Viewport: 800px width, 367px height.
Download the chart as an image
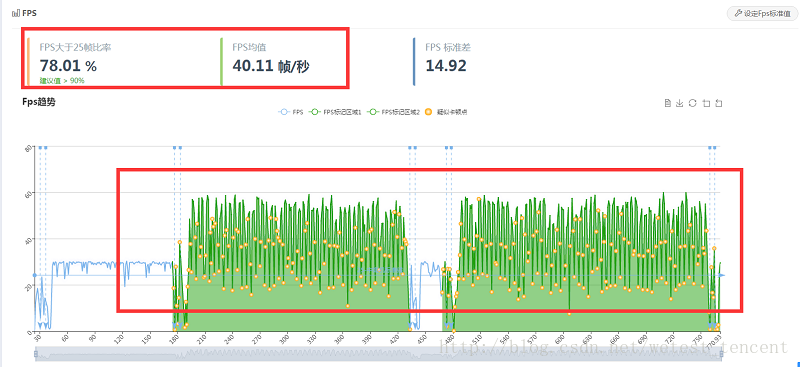tap(680, 104)
